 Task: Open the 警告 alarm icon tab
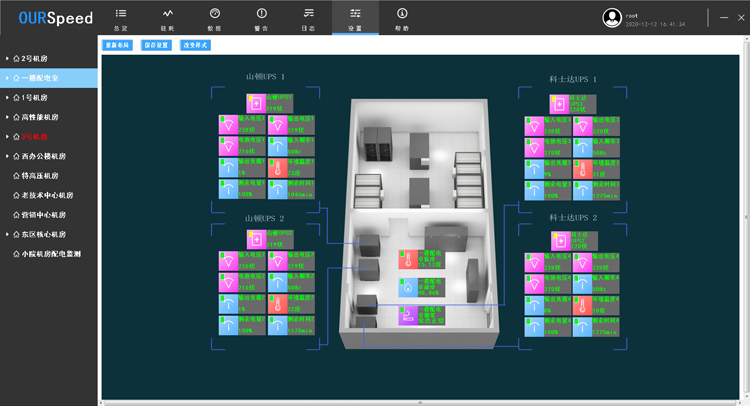click(261, 18)
